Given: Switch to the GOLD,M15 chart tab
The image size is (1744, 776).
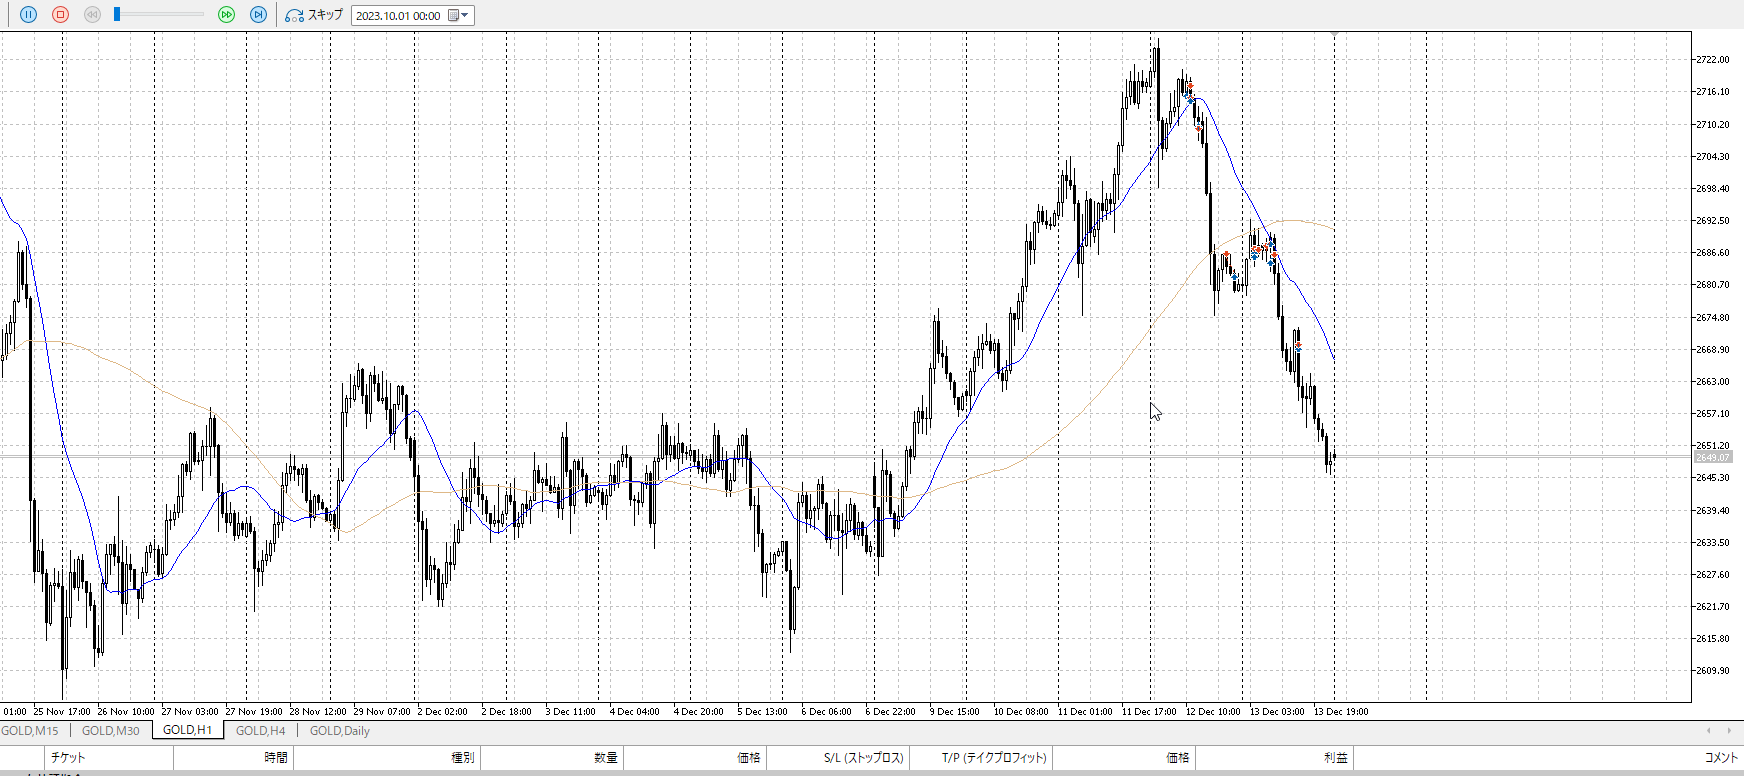Looking at the screenshot, I should coord(30,731).
